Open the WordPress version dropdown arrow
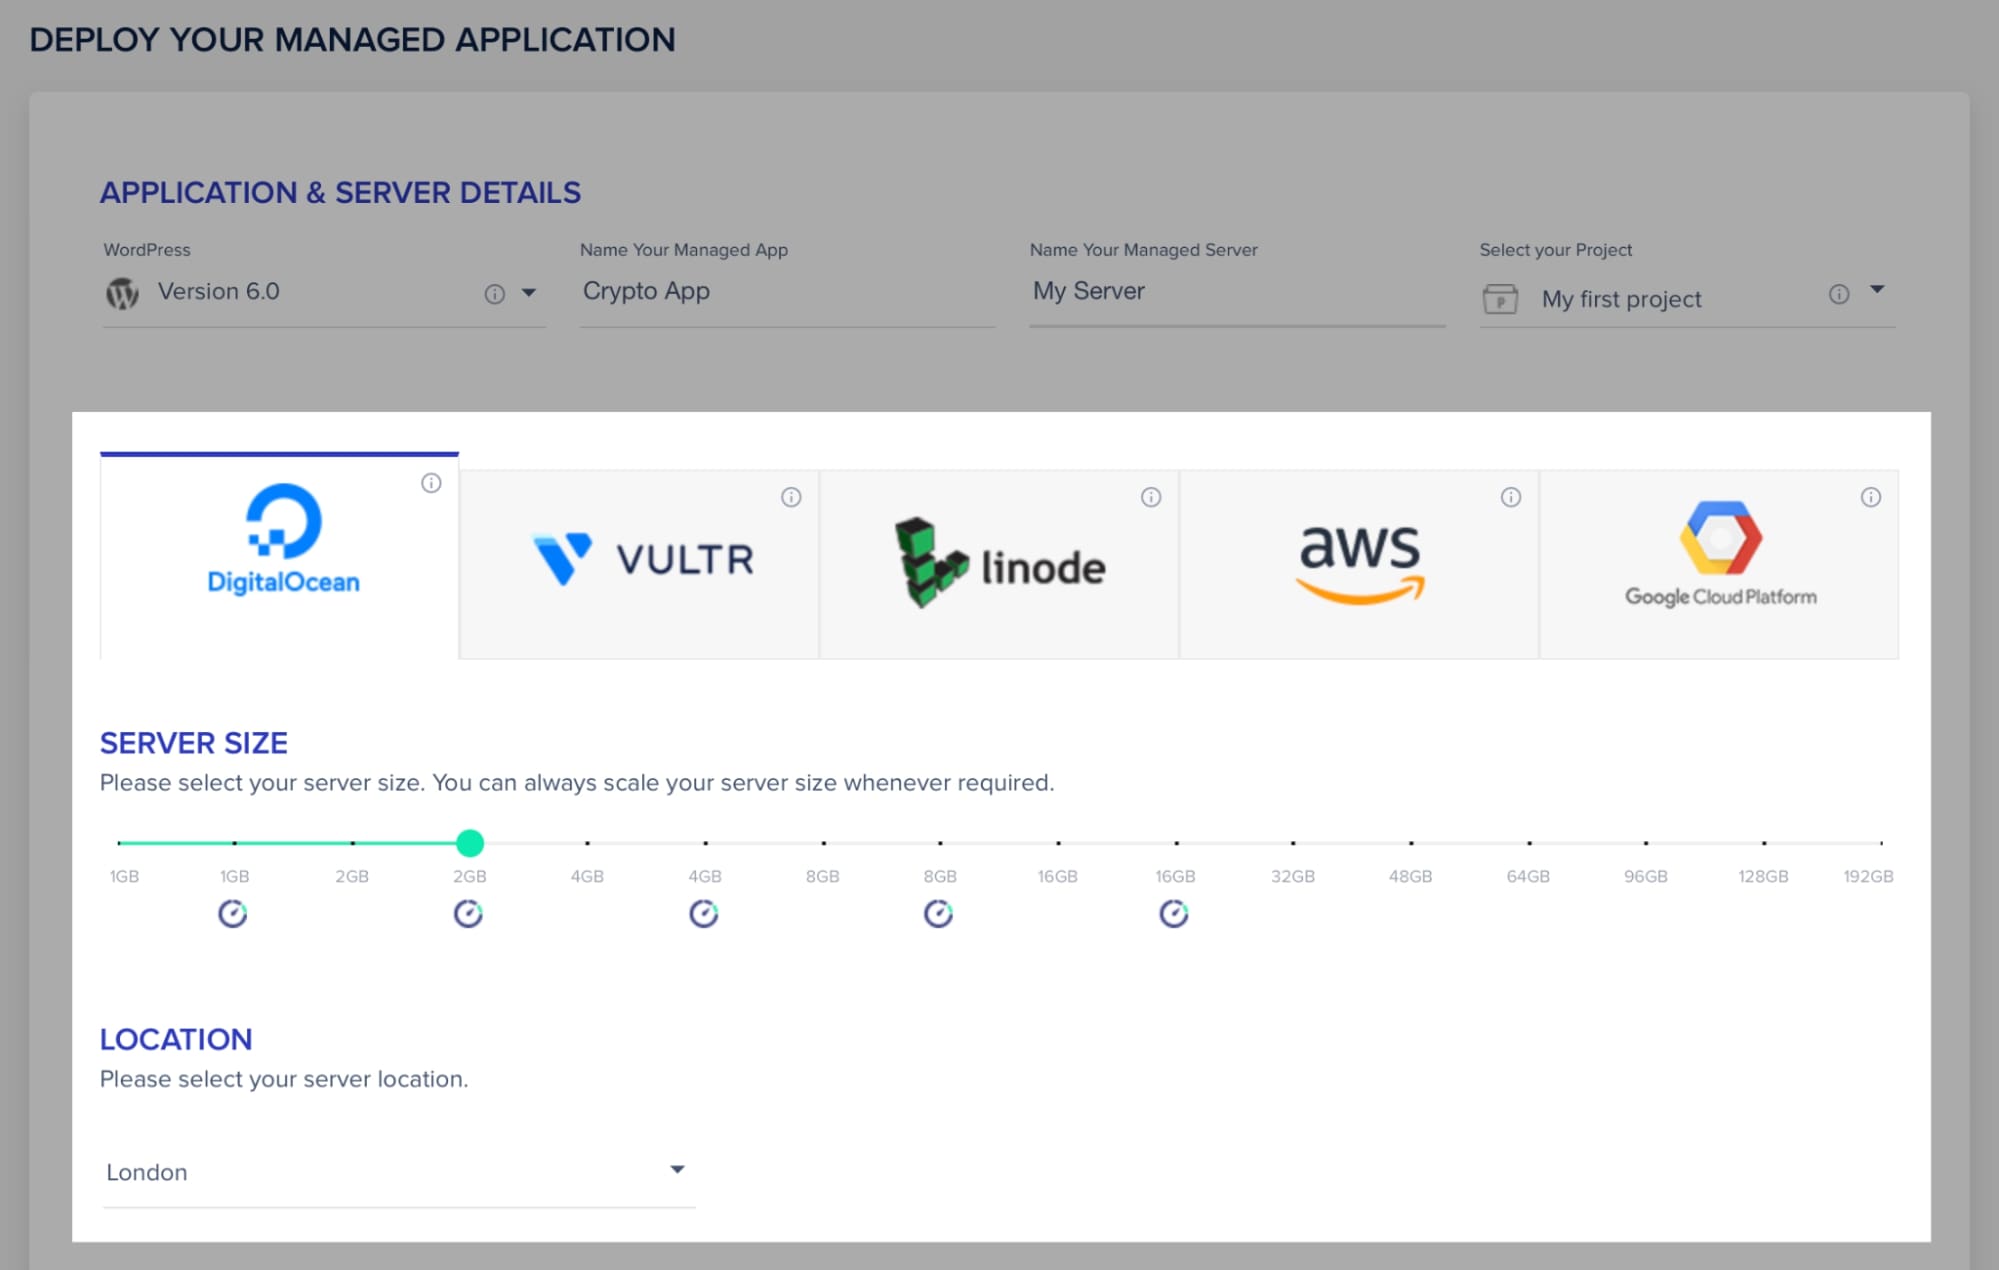The image size is (1999, 1270). 529,293
